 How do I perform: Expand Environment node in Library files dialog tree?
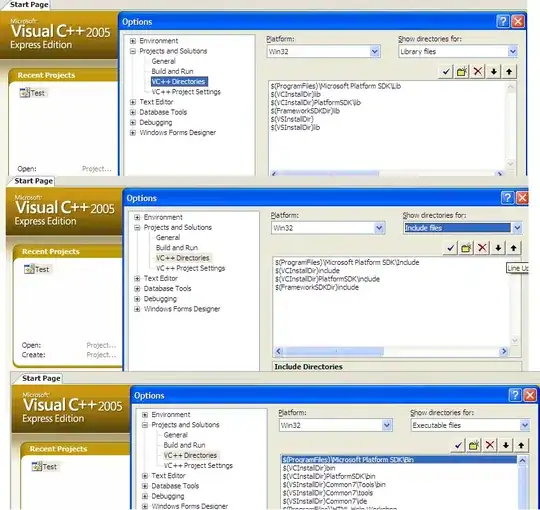click(133, 41)
